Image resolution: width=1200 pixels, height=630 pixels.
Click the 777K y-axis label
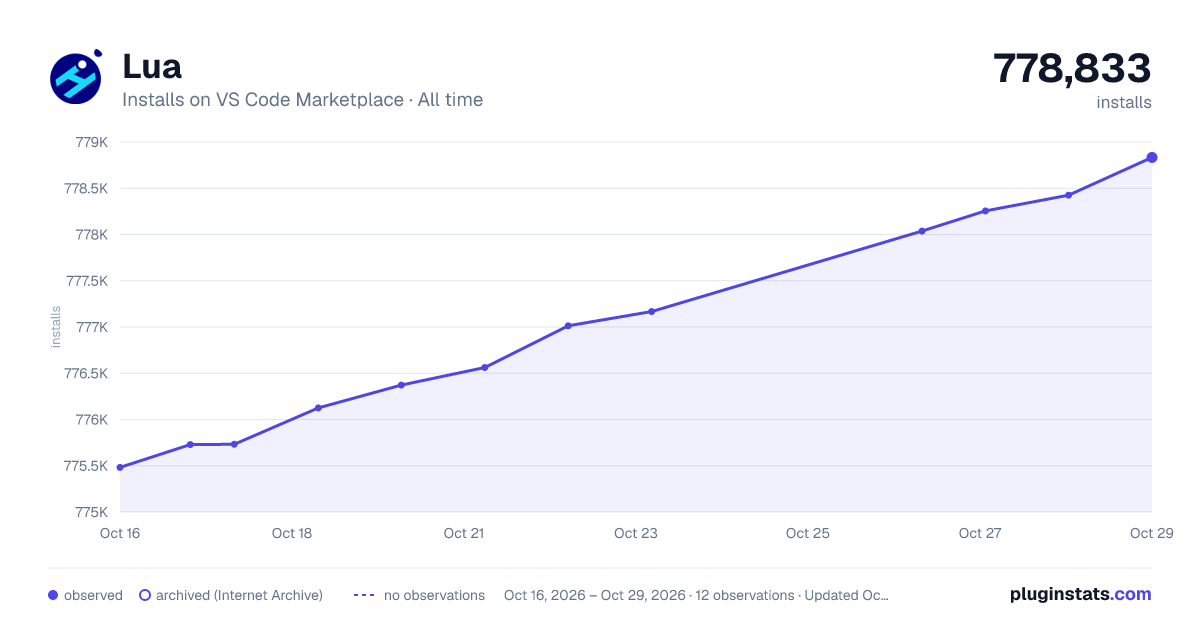(x=92, y=327)
